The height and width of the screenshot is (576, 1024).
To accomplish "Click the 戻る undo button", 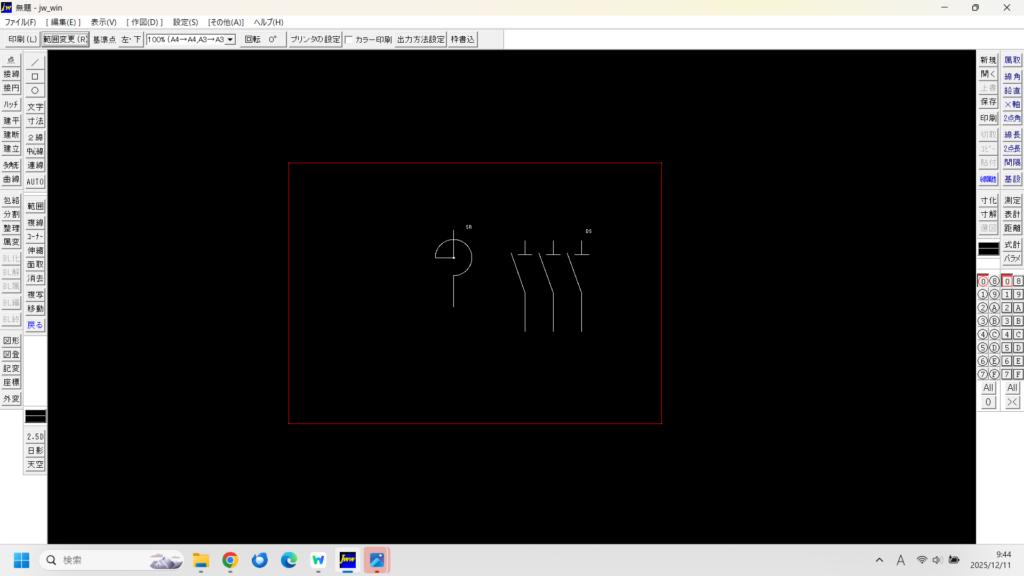I will point(35,325).
